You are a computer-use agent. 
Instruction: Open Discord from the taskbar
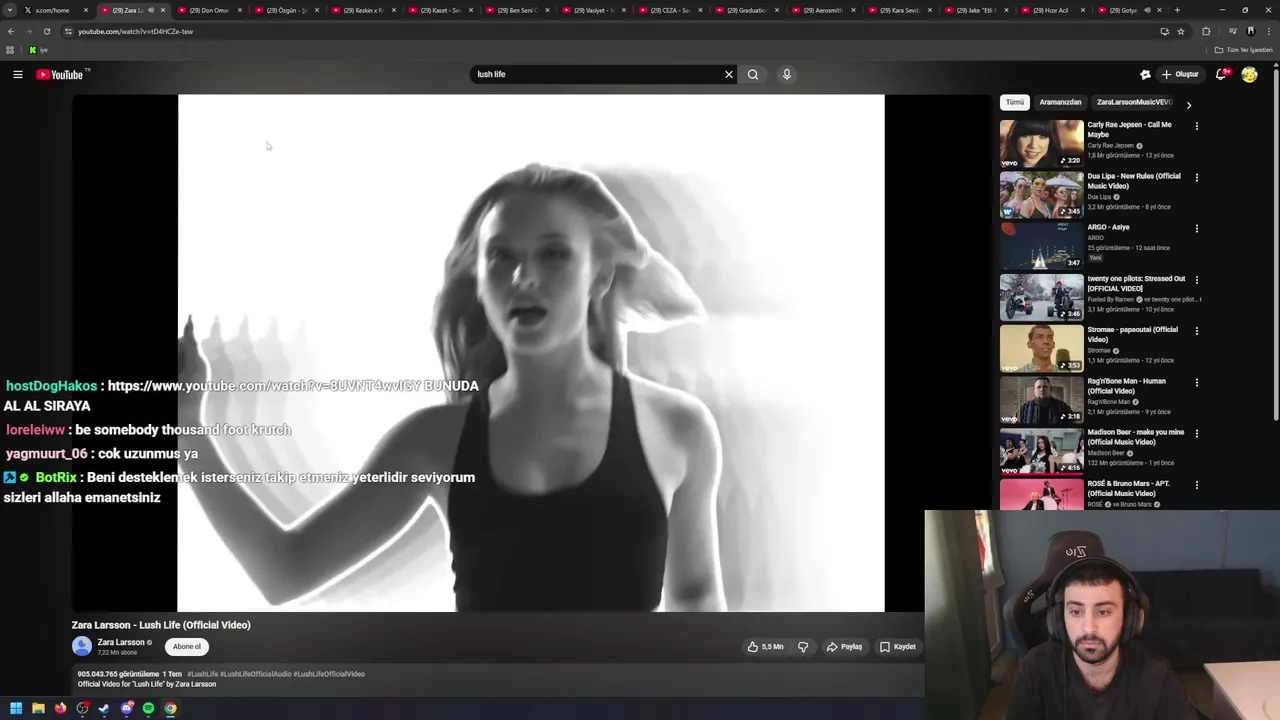(x=126, y=708)
